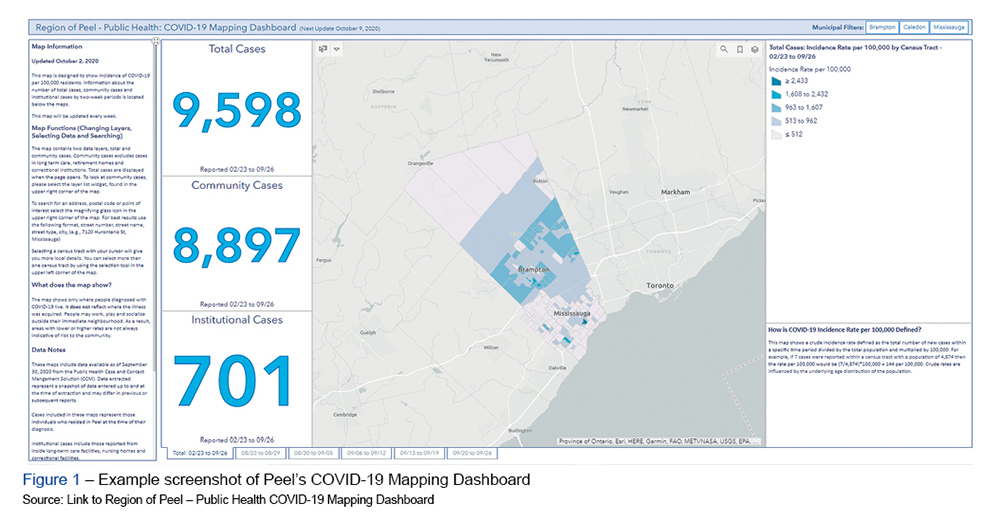Select the 09/06 to 09/12 tab

[366, 452]
